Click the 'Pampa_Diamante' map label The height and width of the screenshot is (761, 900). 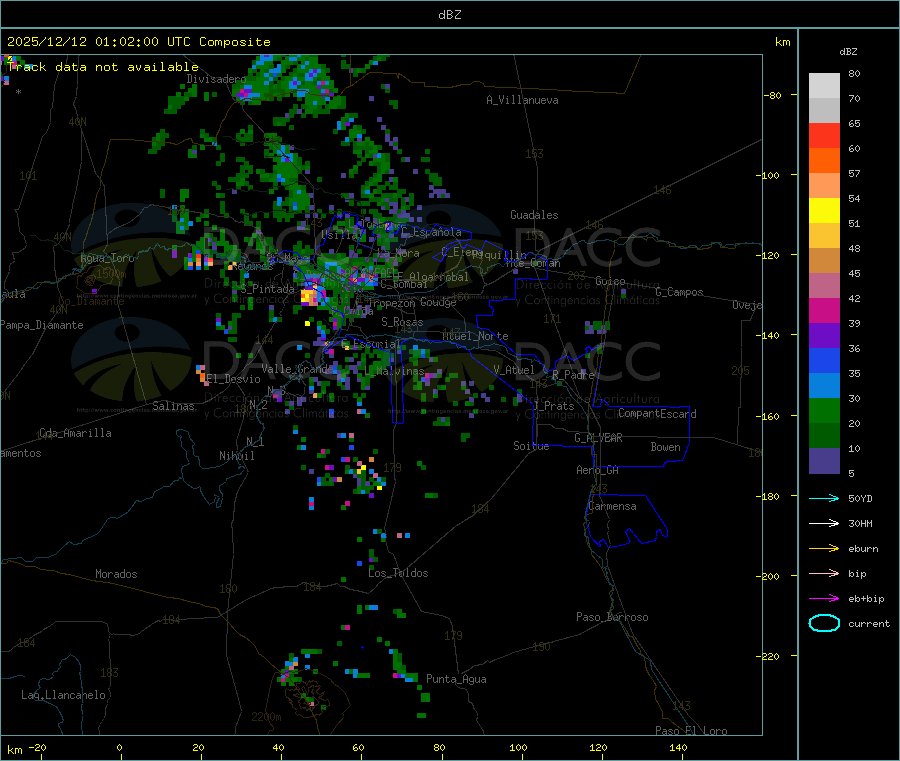[x=41, y=325]
